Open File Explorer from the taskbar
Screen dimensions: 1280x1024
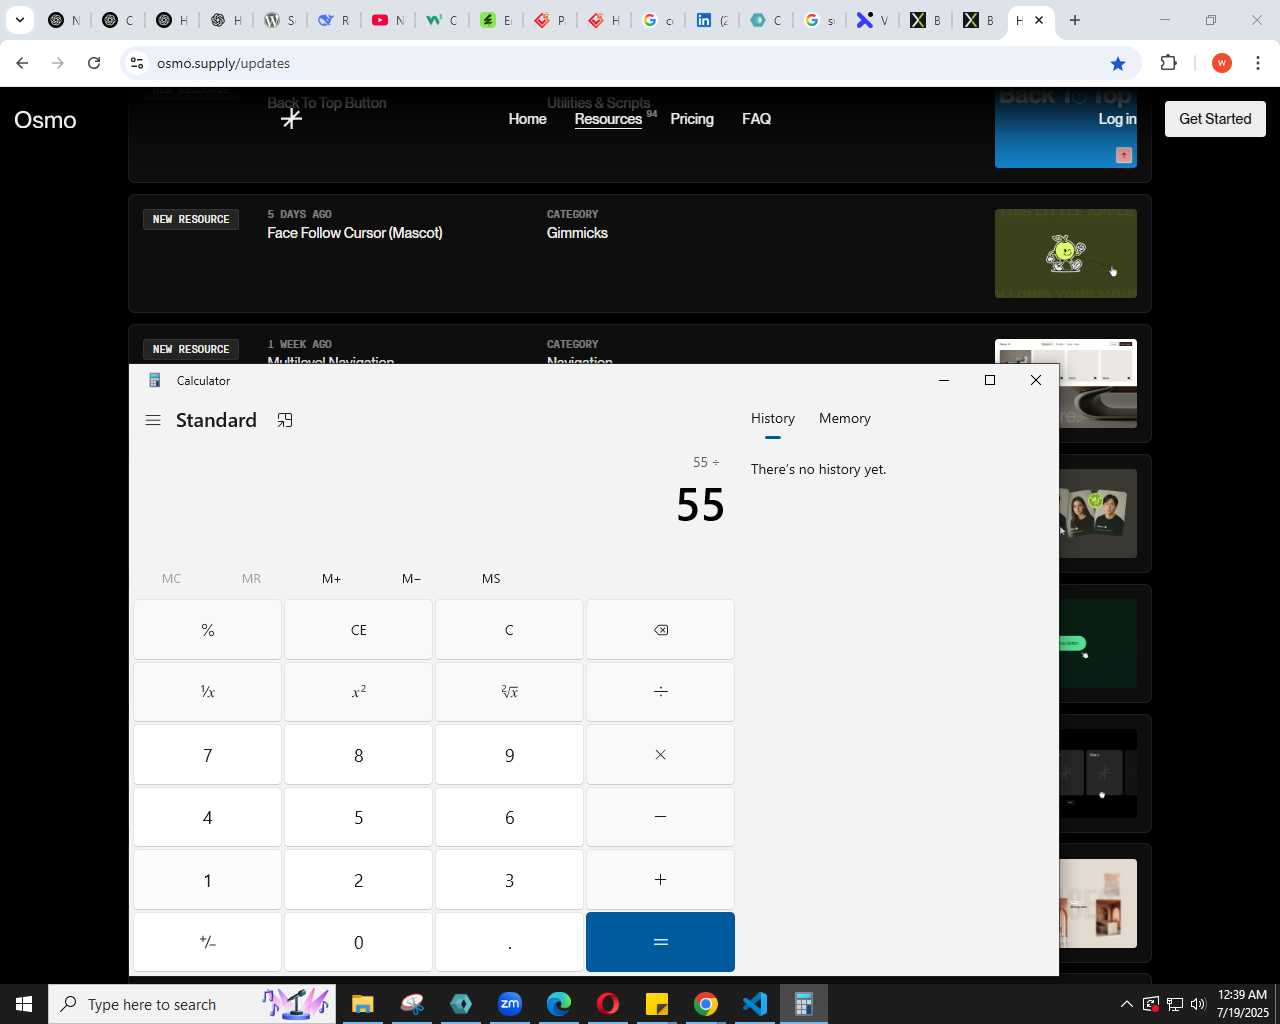pyautogui.click(x=362, y=1004)
